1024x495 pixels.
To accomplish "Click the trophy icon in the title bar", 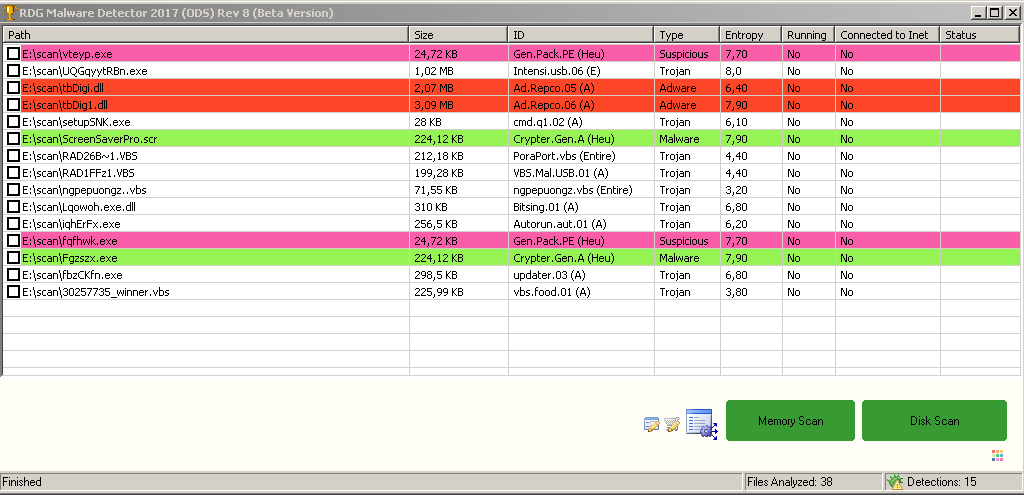I will [x=10, y=13].
